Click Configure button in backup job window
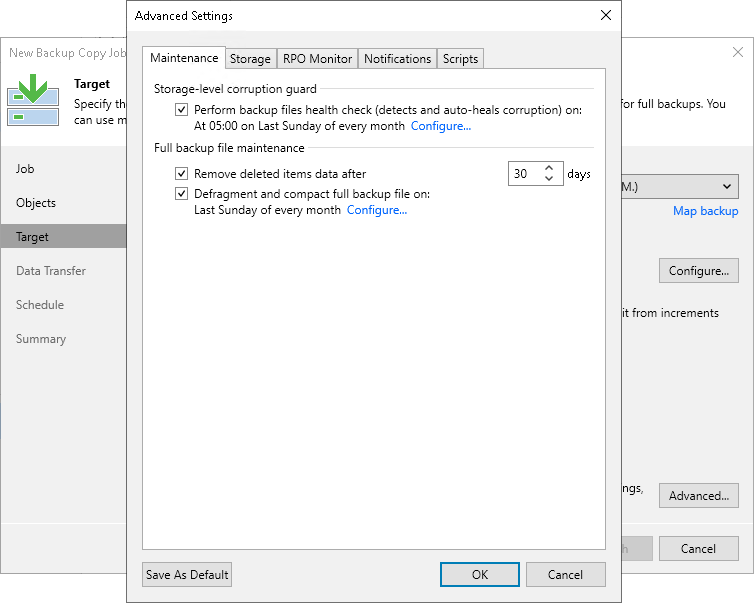754x603 pixels. (x=699, y=271)
